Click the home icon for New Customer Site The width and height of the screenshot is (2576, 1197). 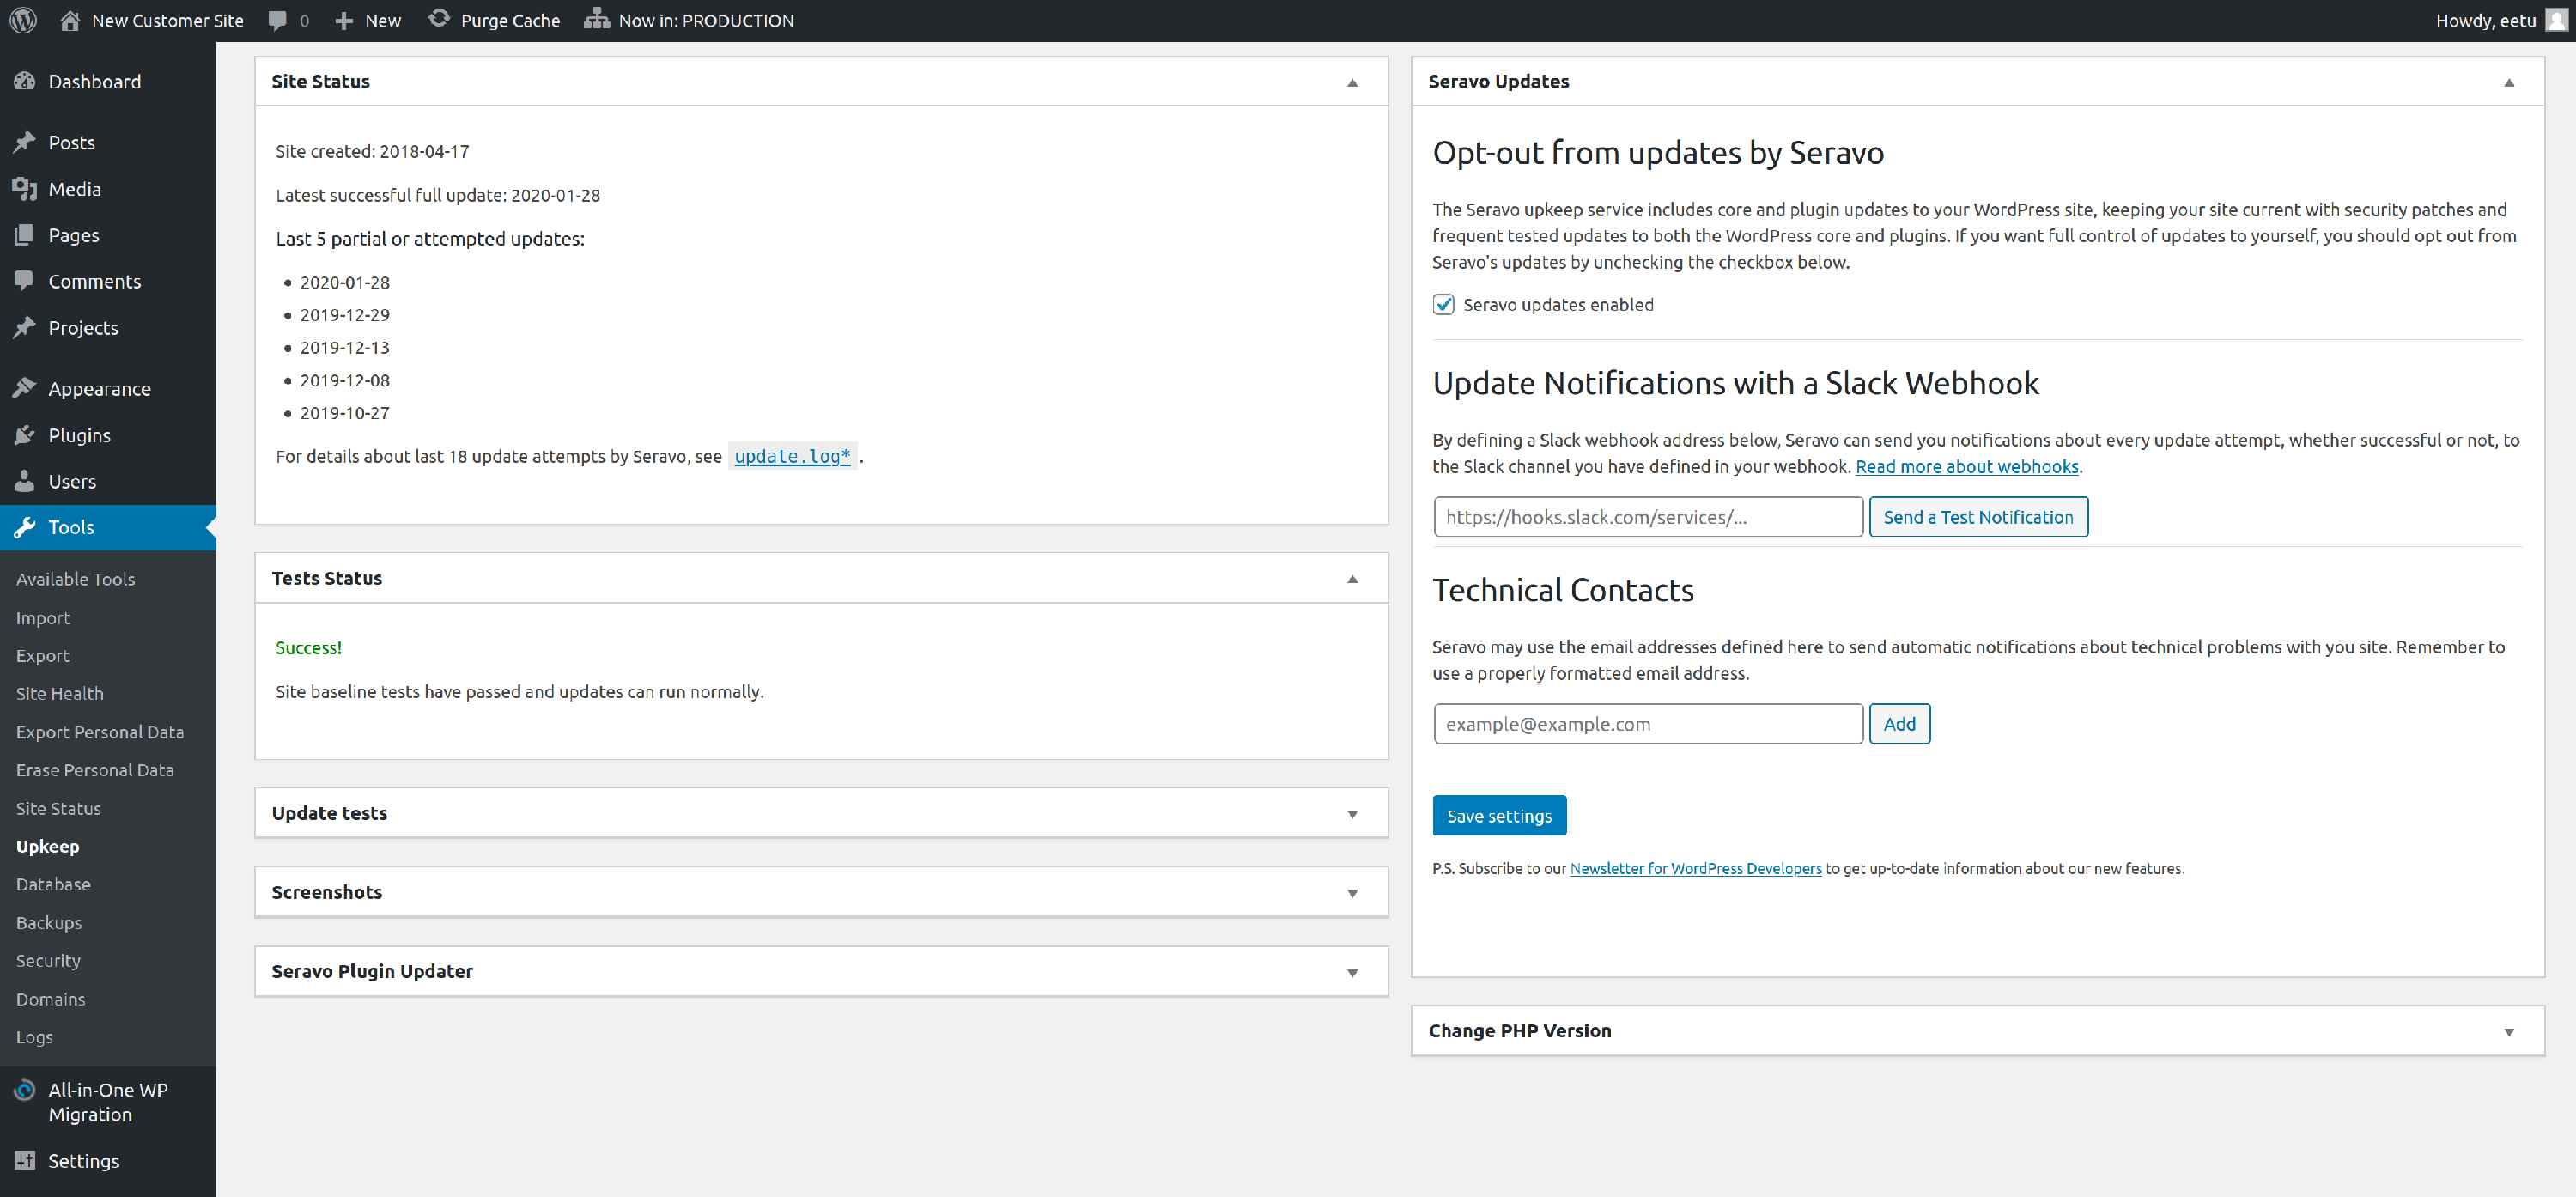pyautogui.click(x=70, y=20)
